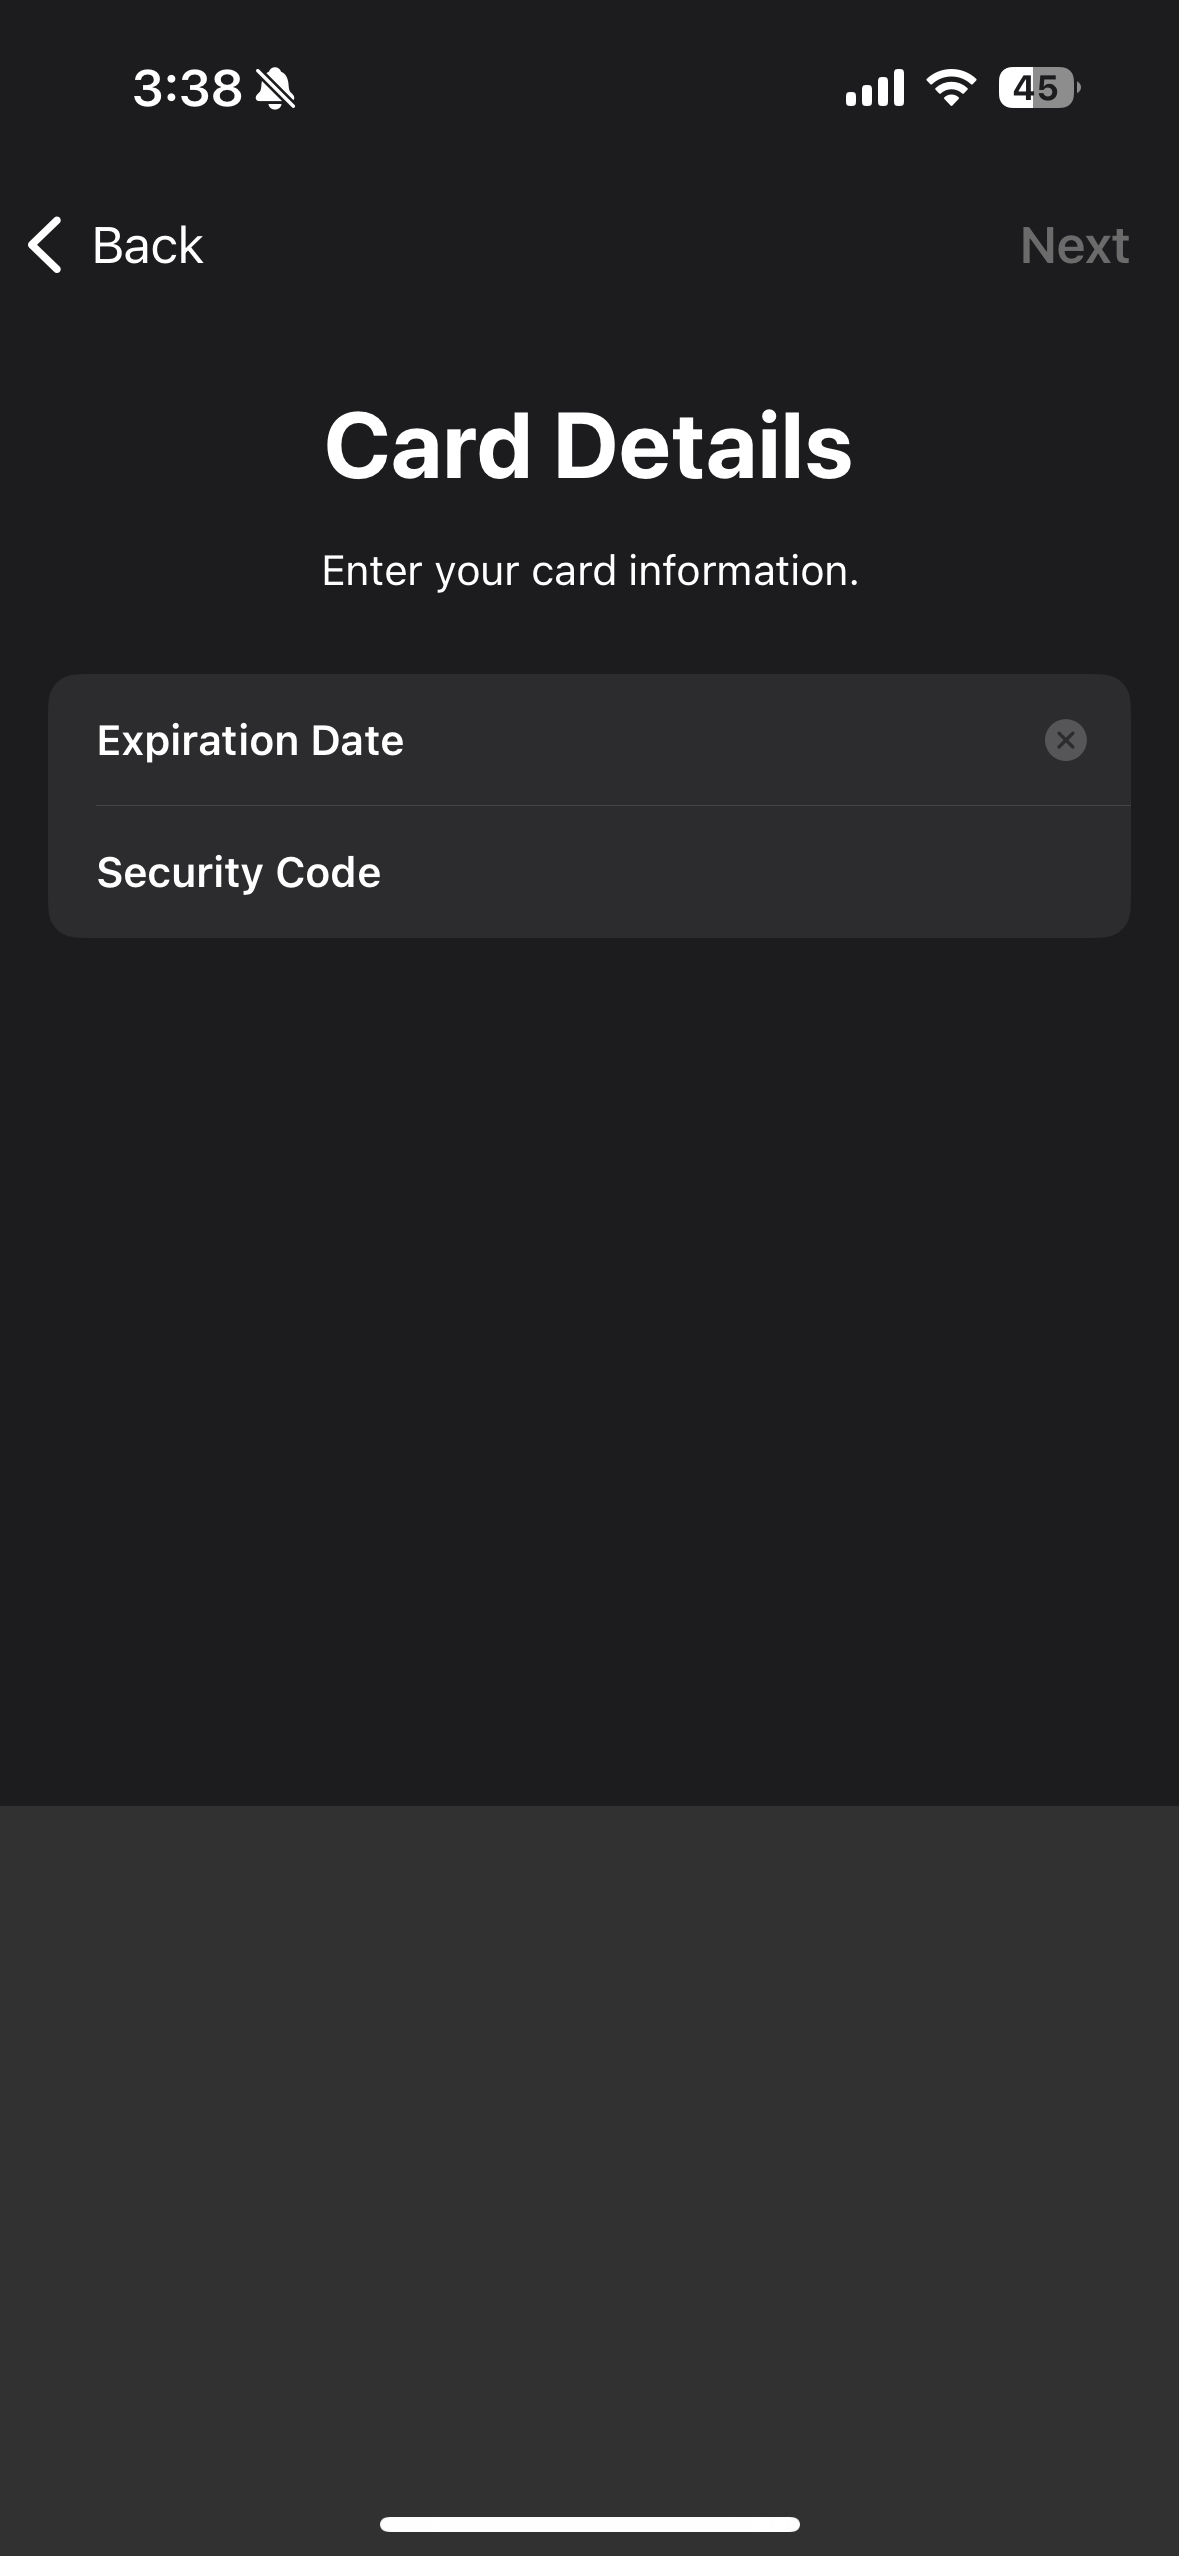Continue with the Next button
The width and height of the screenshot is (1179, 2556).
pos(1075,245)
